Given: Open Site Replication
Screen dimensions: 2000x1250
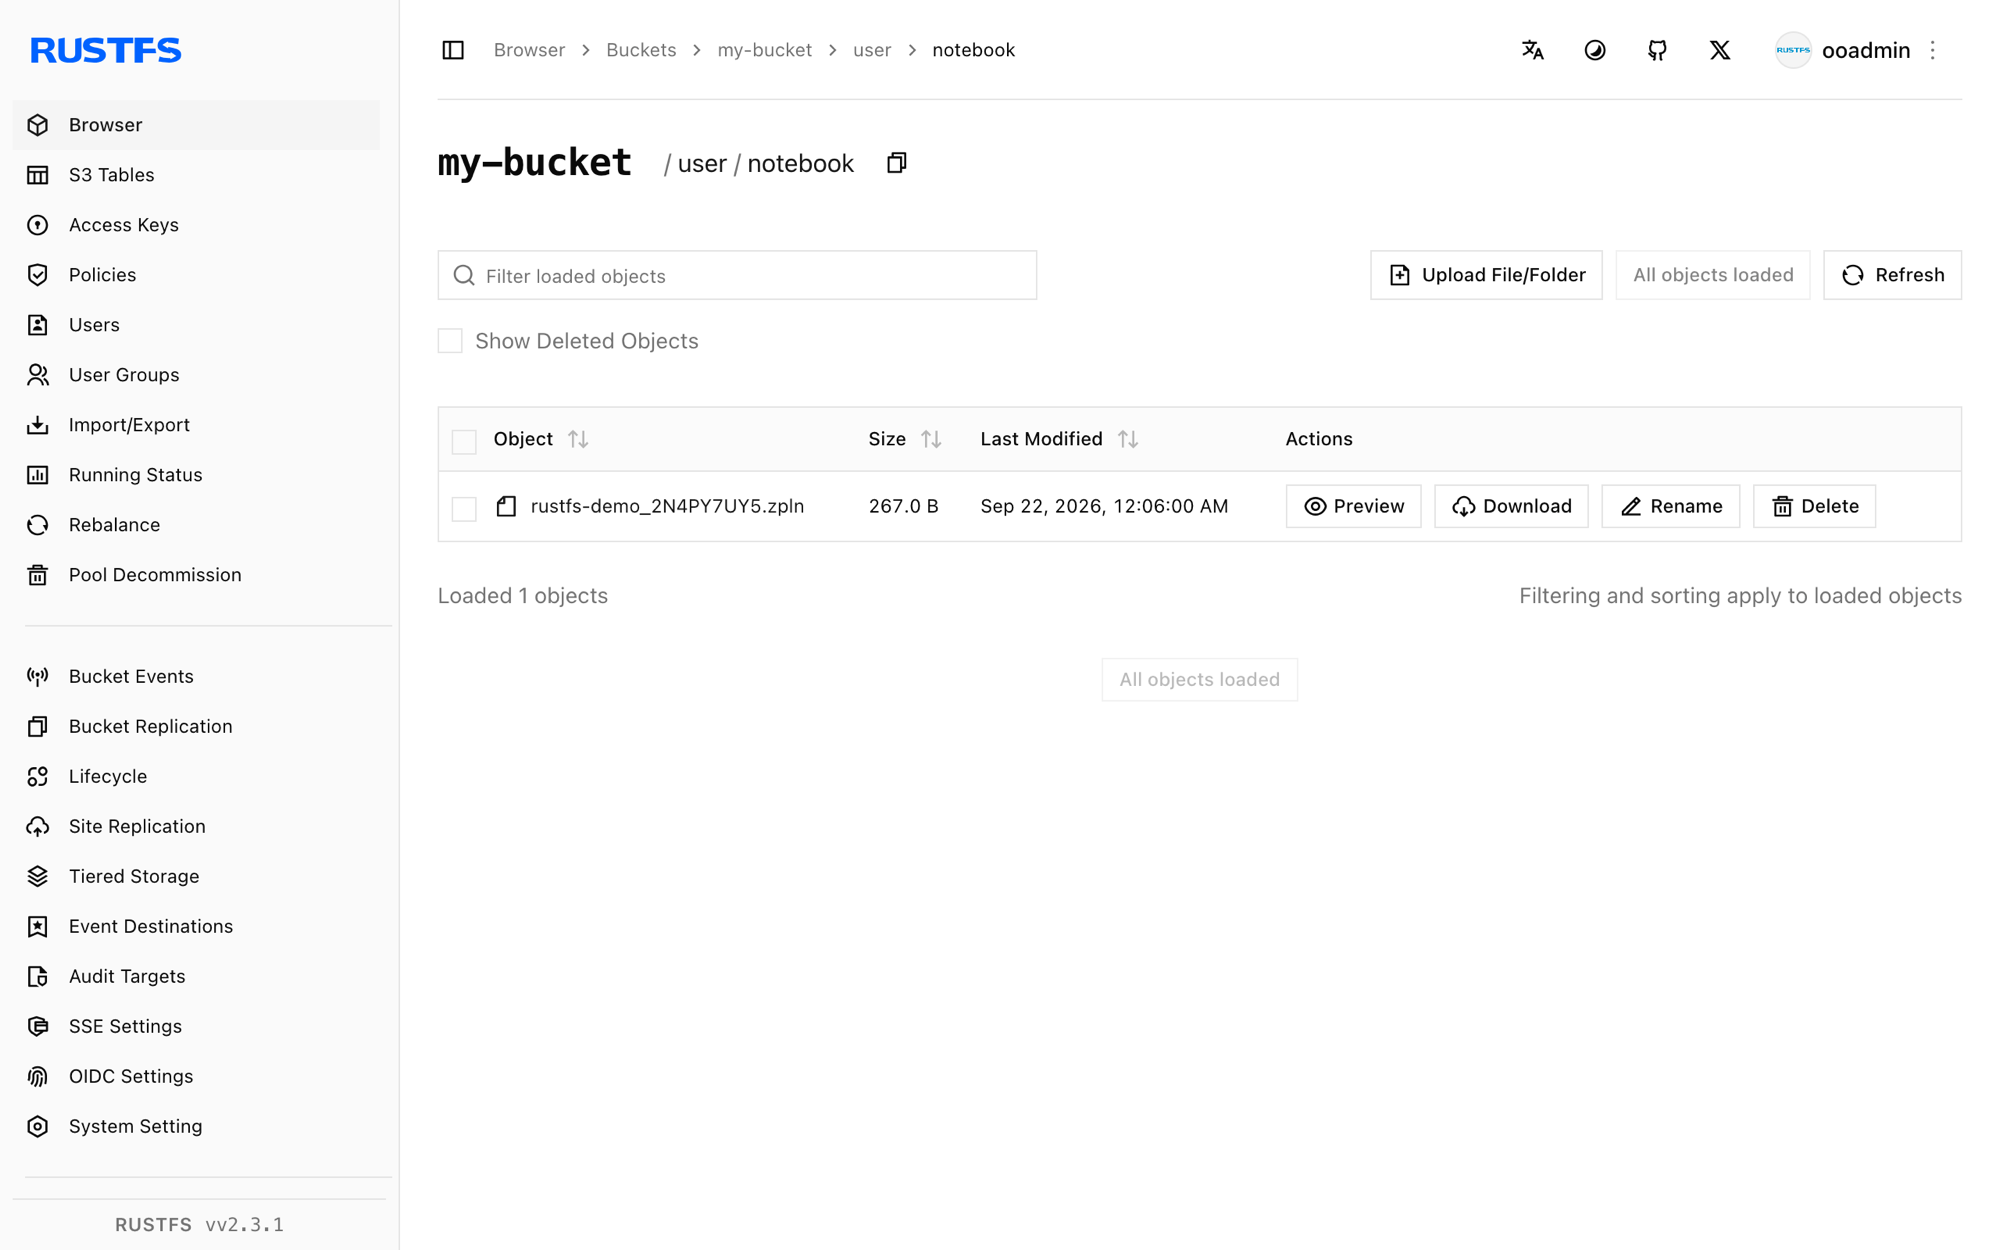Looking at the screenshot, I should (196, 826).
